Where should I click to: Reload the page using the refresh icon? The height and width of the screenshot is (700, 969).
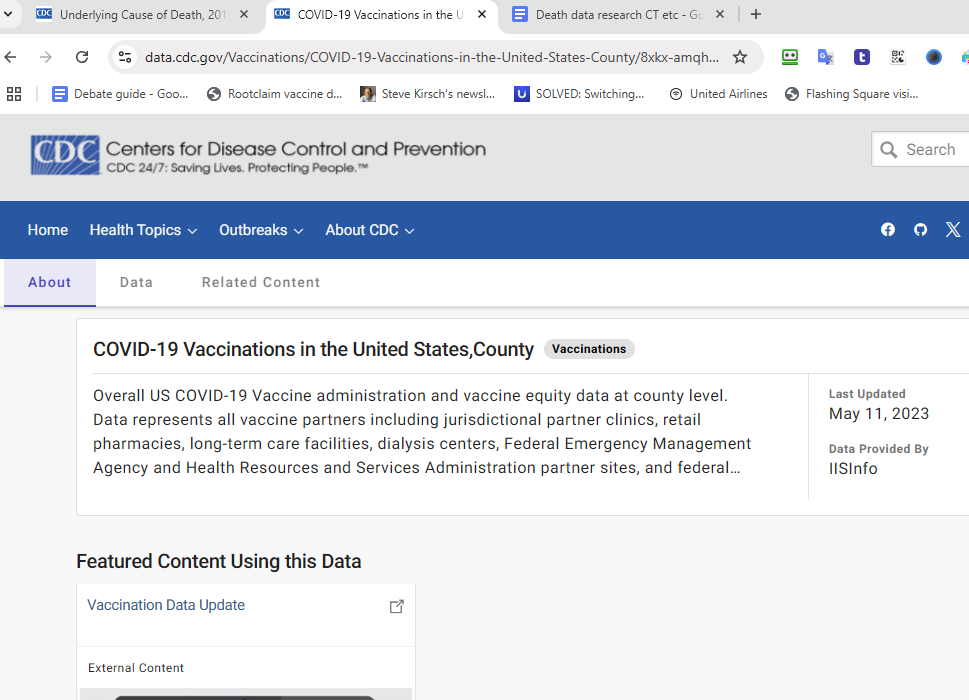point(82,57)
